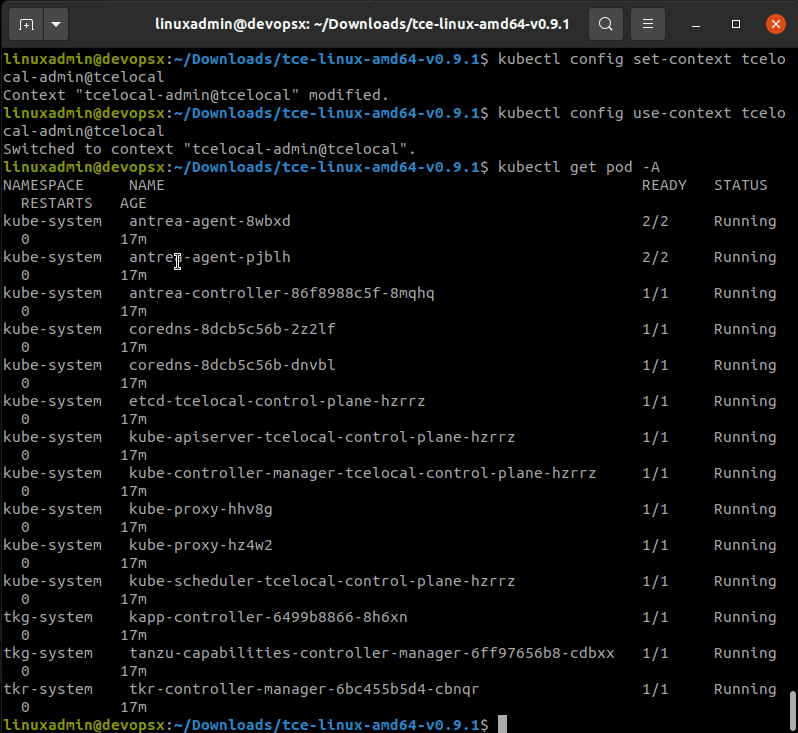This screenshot has height=733, width=798.
Task: Click pod kapp-controller-6499b8866-8h6xn
Action: tap(268, 617)
